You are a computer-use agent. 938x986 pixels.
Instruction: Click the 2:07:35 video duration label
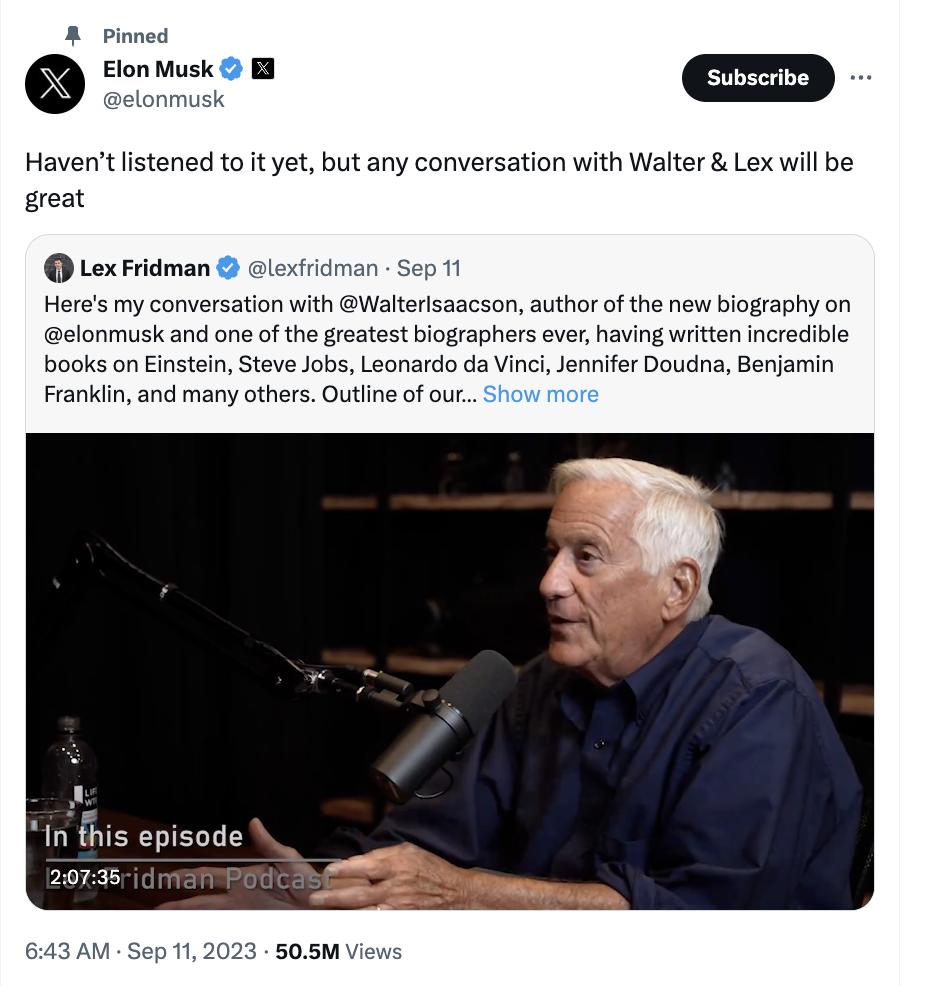pyautogui.click(x=84, y=877)
